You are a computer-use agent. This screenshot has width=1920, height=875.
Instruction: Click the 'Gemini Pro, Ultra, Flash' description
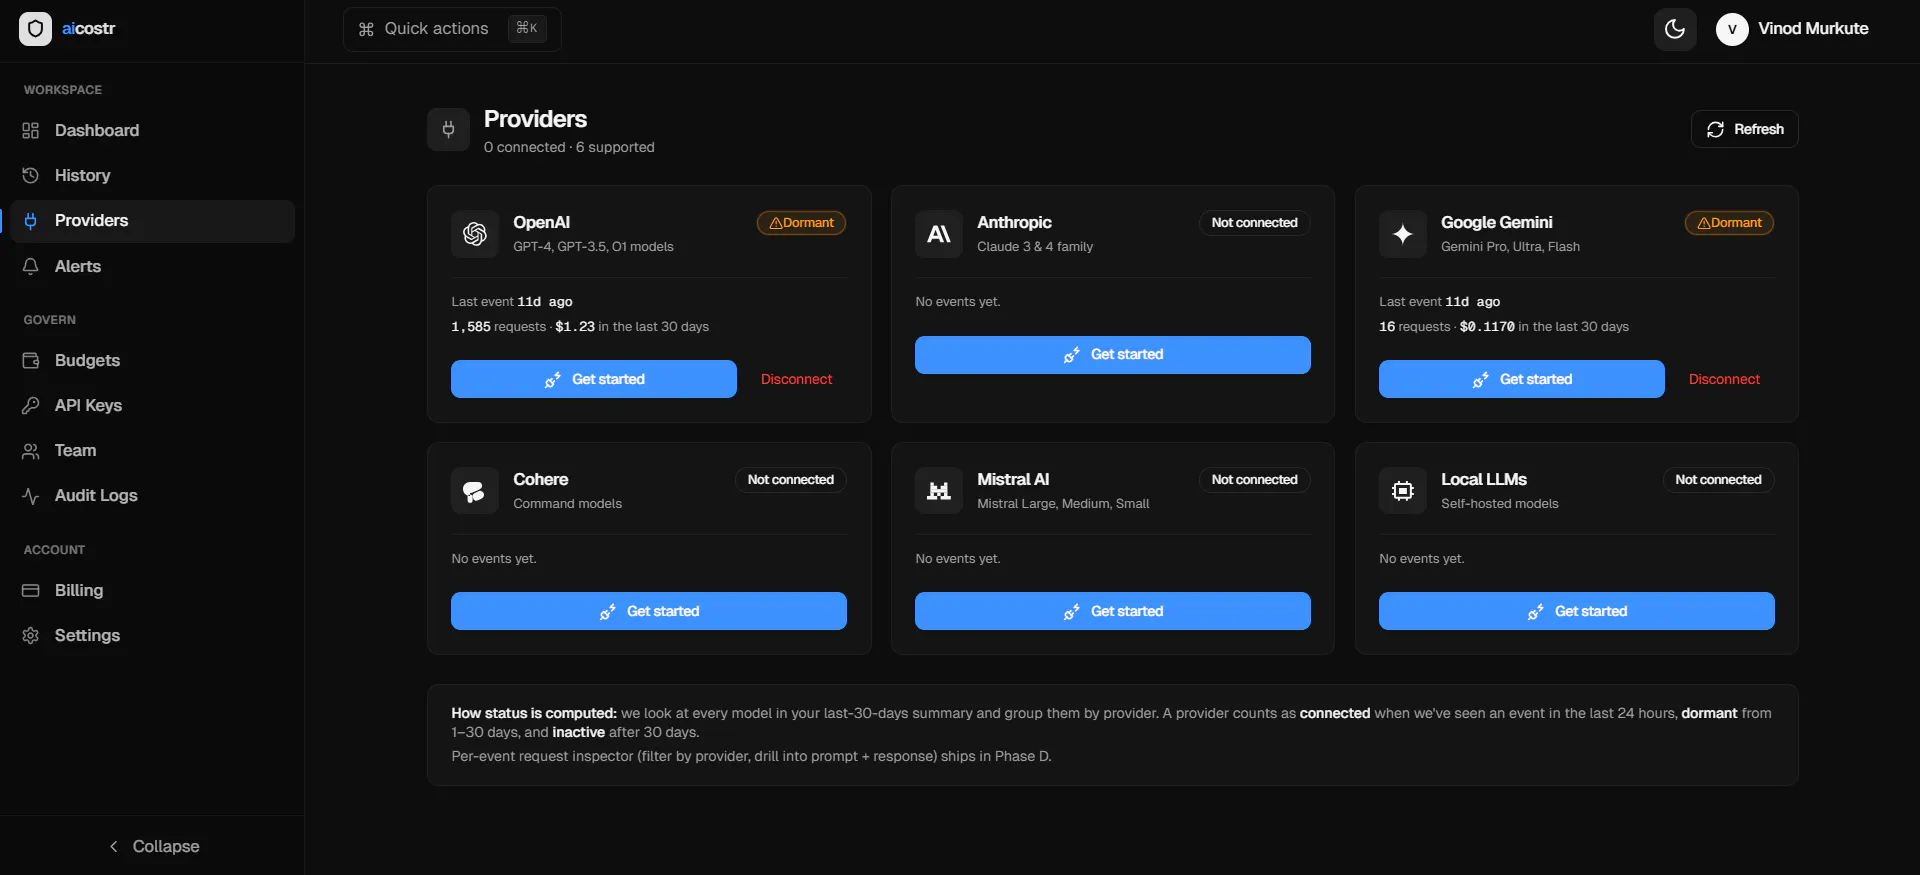pyautogui.click(x=1510, y=247)
